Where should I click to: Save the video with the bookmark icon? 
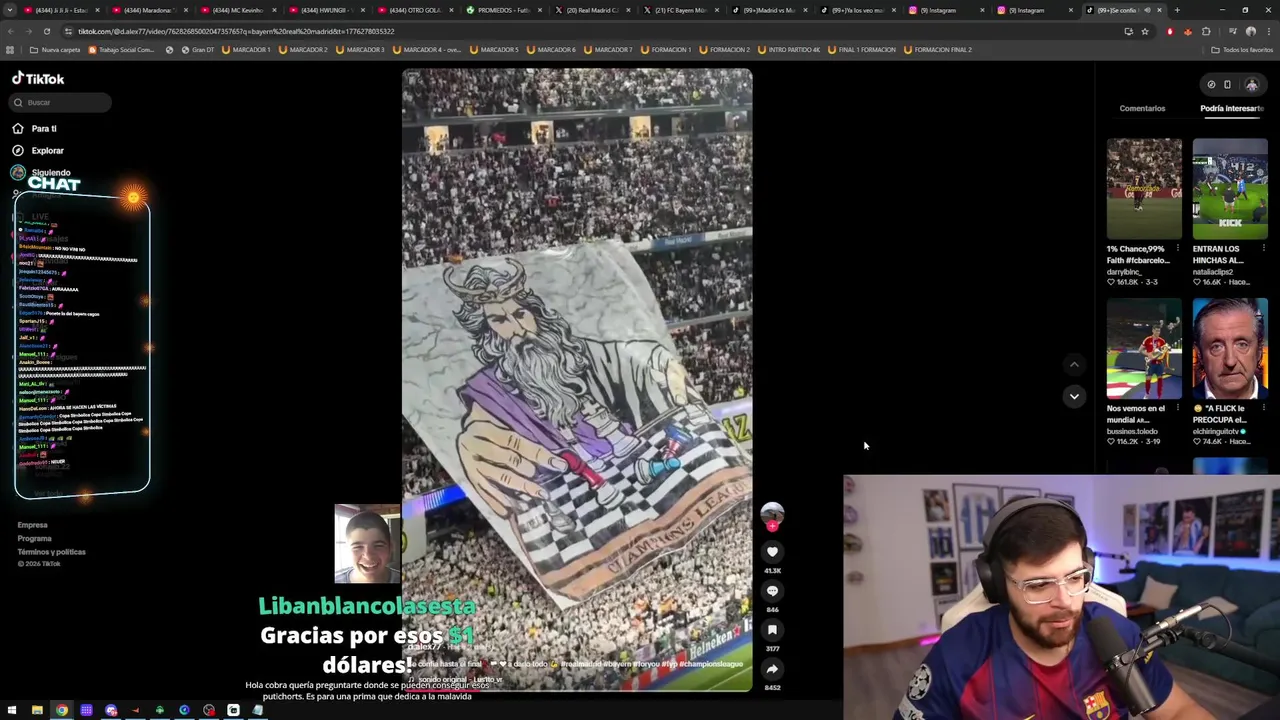click(772, 630)
